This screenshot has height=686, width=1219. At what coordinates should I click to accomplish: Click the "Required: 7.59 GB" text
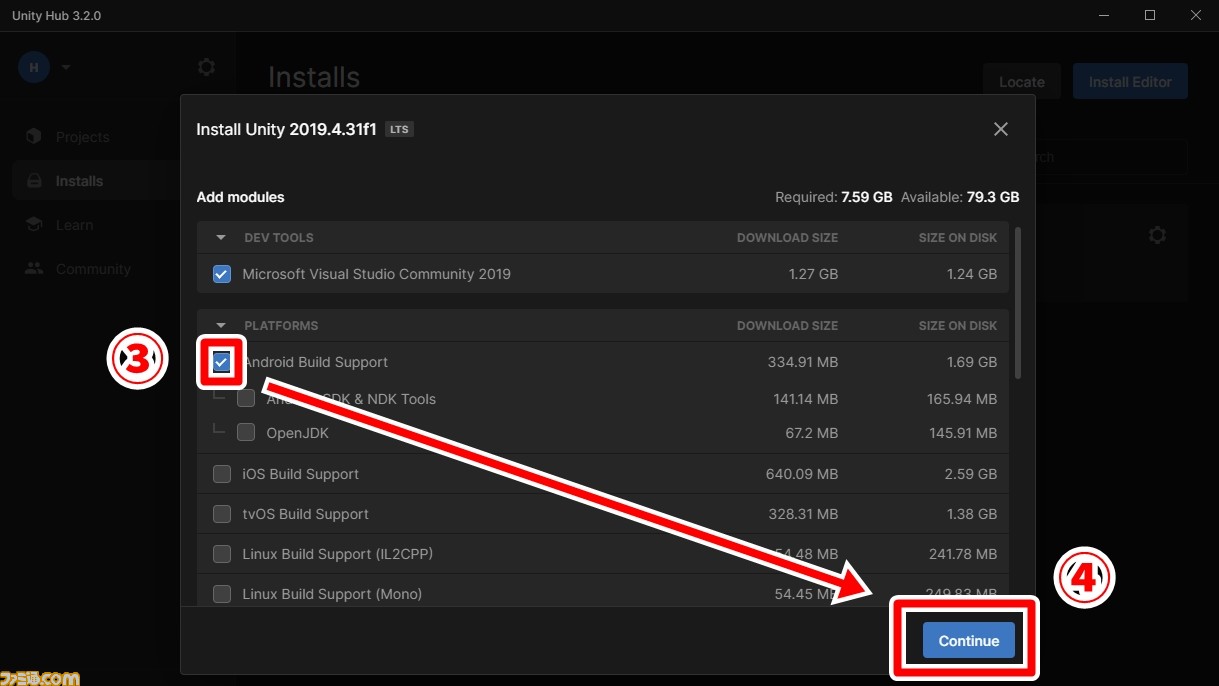tap(834, 197)
